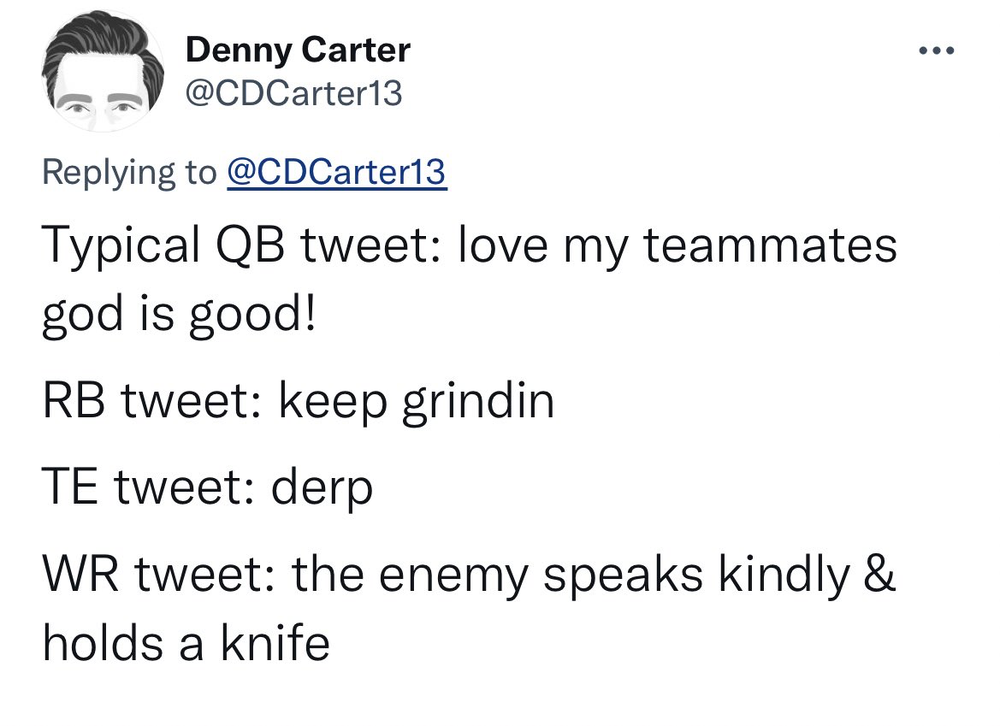Follow the blue underlined @CDCarter13 reply link
Screen dimensions: 1000x726
click(337, 172)
